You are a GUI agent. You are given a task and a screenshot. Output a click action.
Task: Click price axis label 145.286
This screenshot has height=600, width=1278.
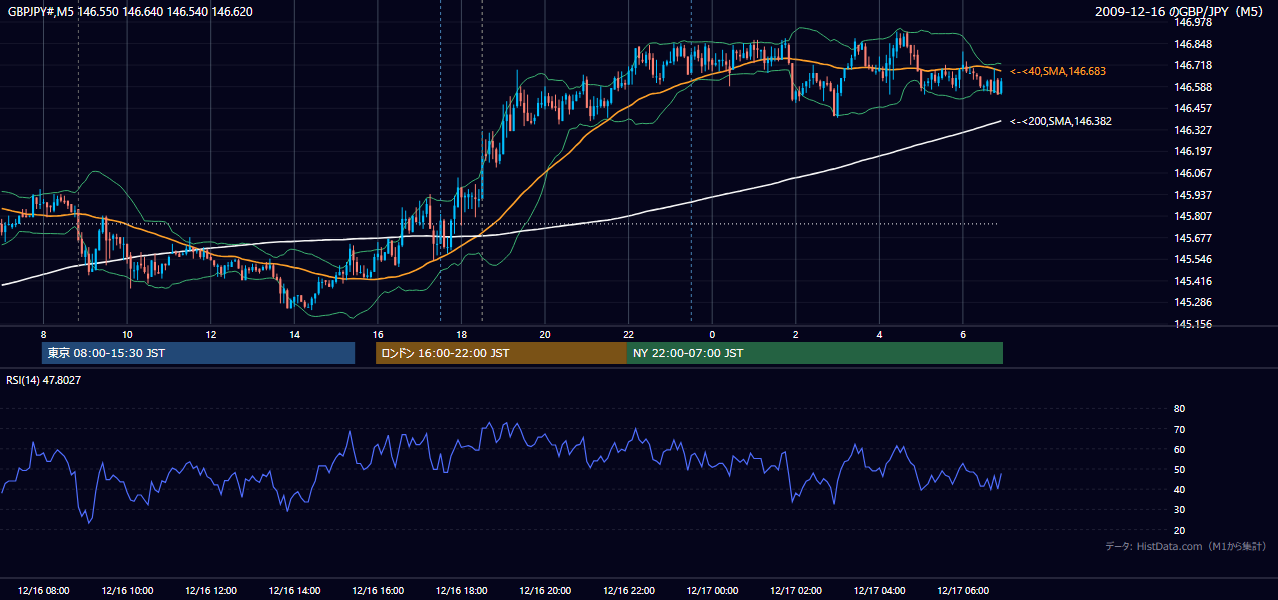tap(1191, 302)
